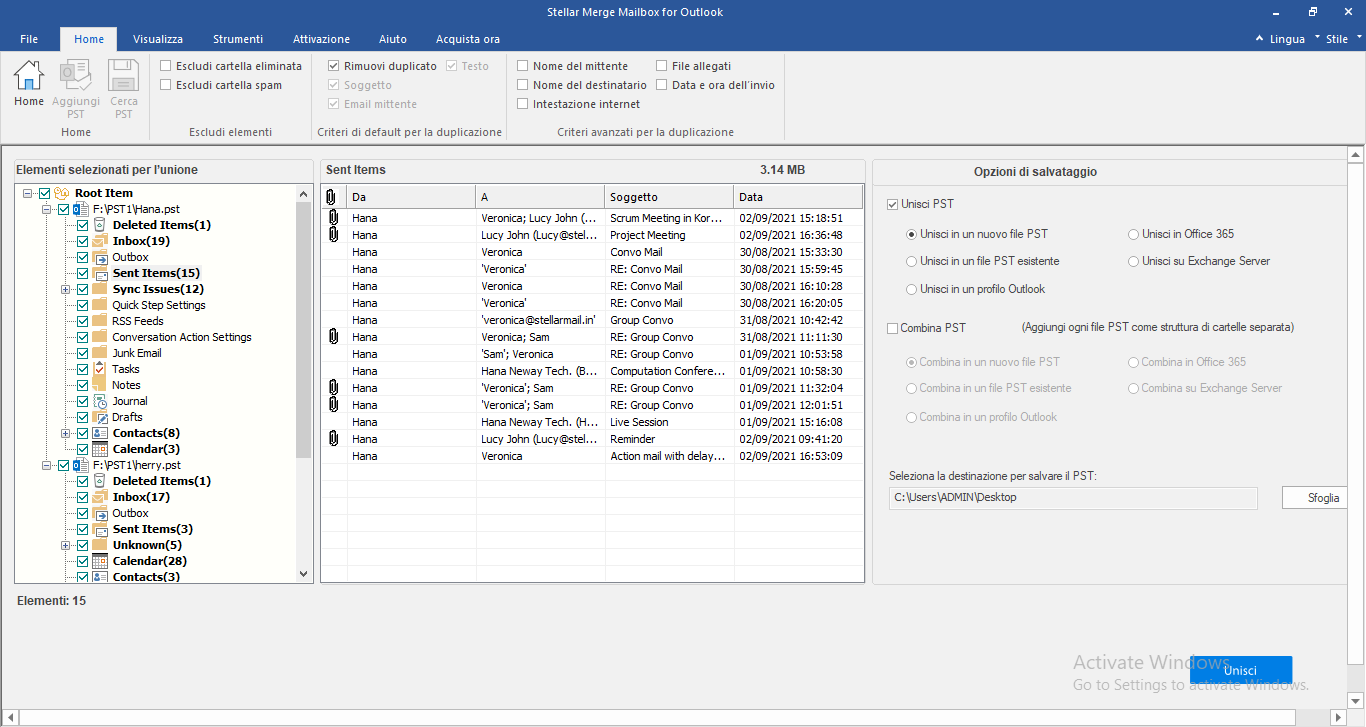Toggle the Unisci PST checkbox

[892, 204]
